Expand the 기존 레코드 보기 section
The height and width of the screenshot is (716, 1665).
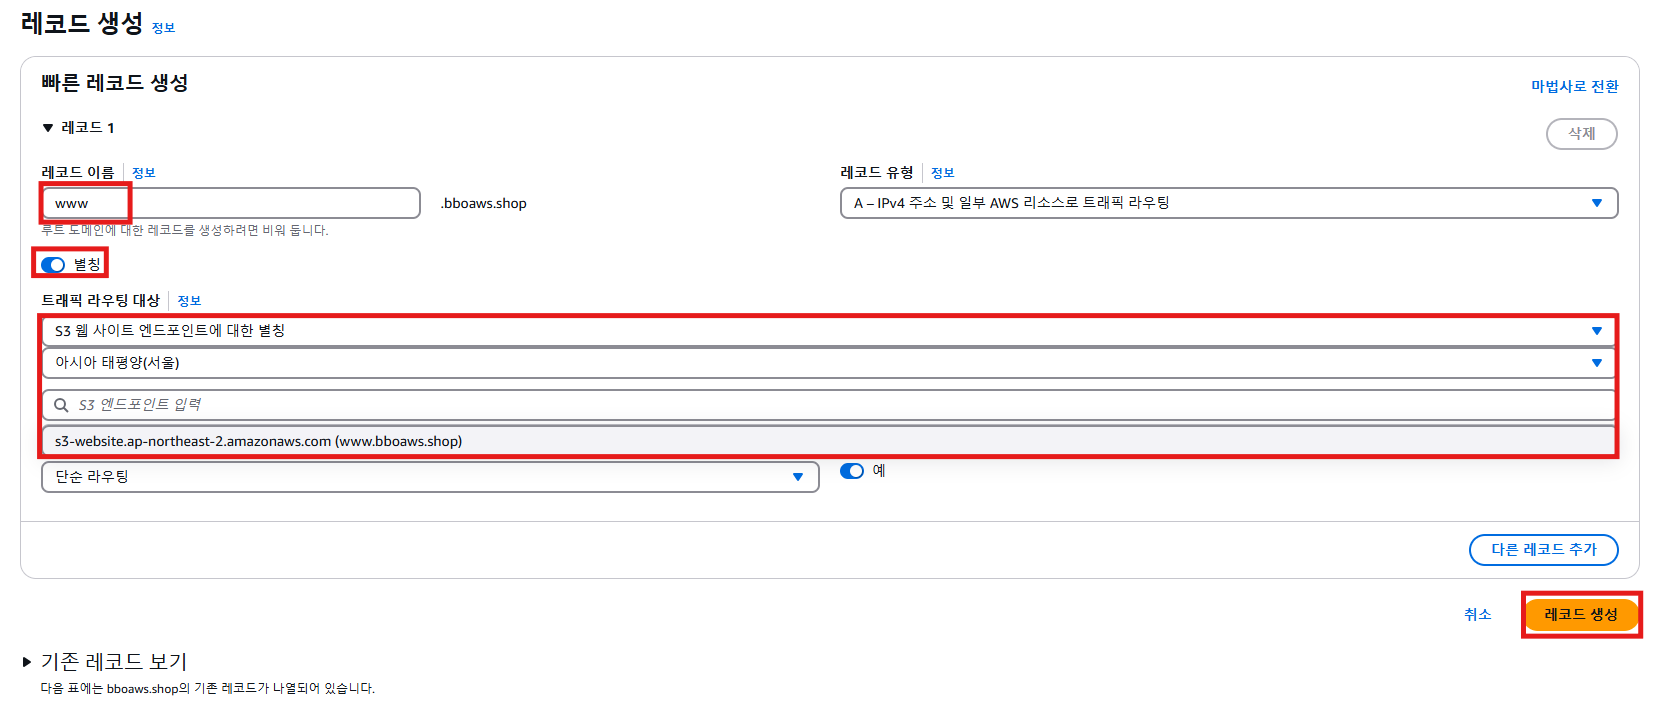click(x=27, y=662)
